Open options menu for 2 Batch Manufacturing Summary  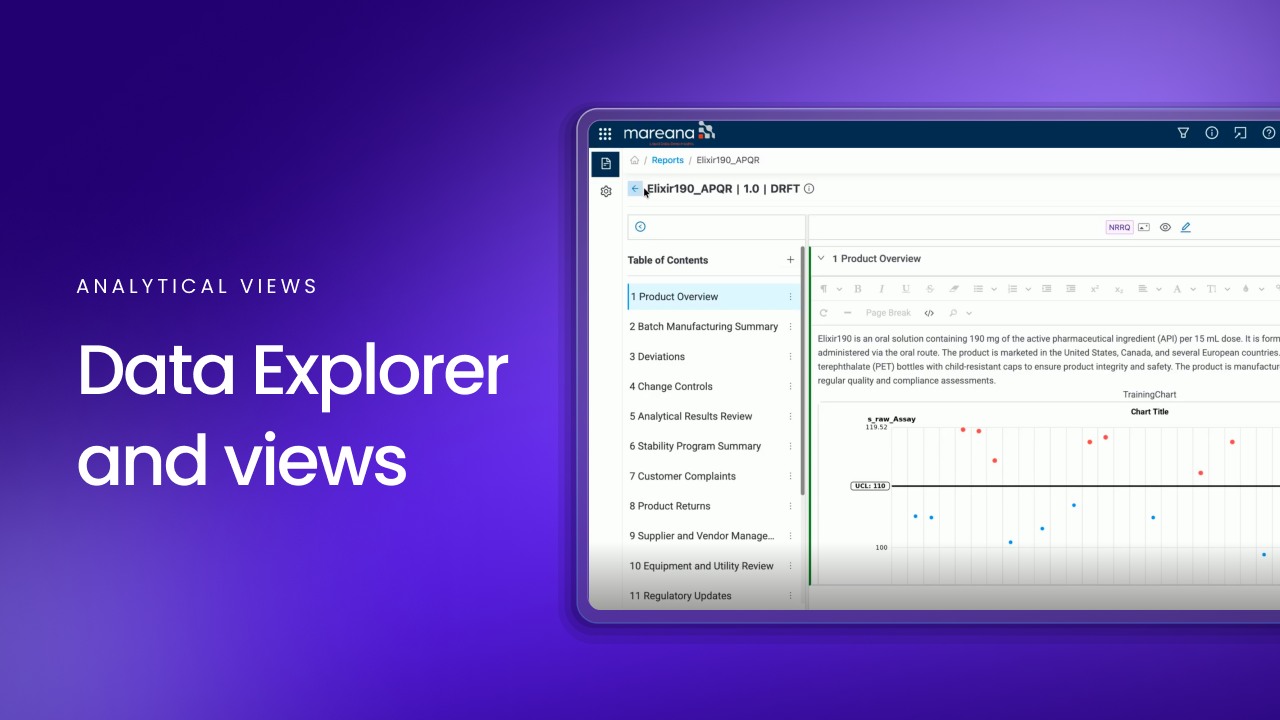790,327
